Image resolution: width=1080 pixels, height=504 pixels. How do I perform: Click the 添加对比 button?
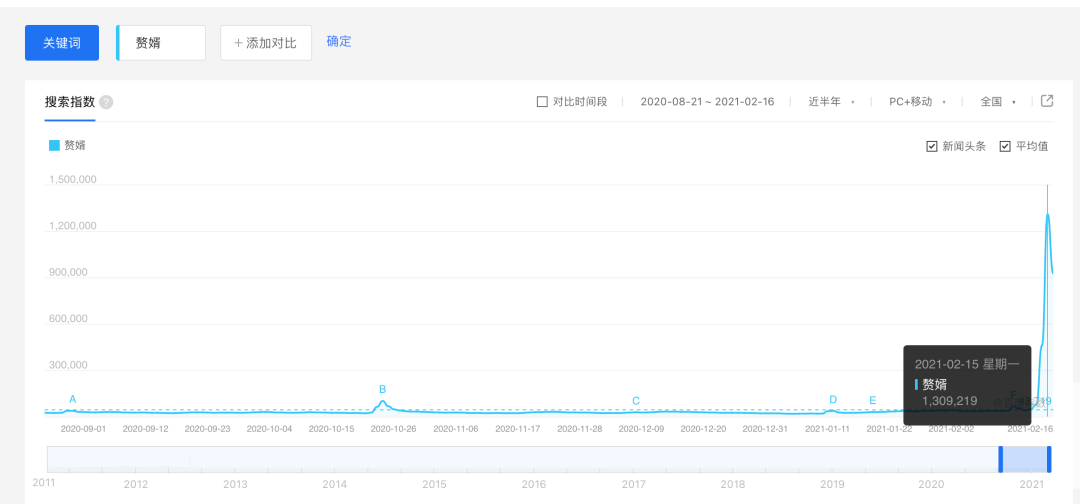tap(265, 43)
